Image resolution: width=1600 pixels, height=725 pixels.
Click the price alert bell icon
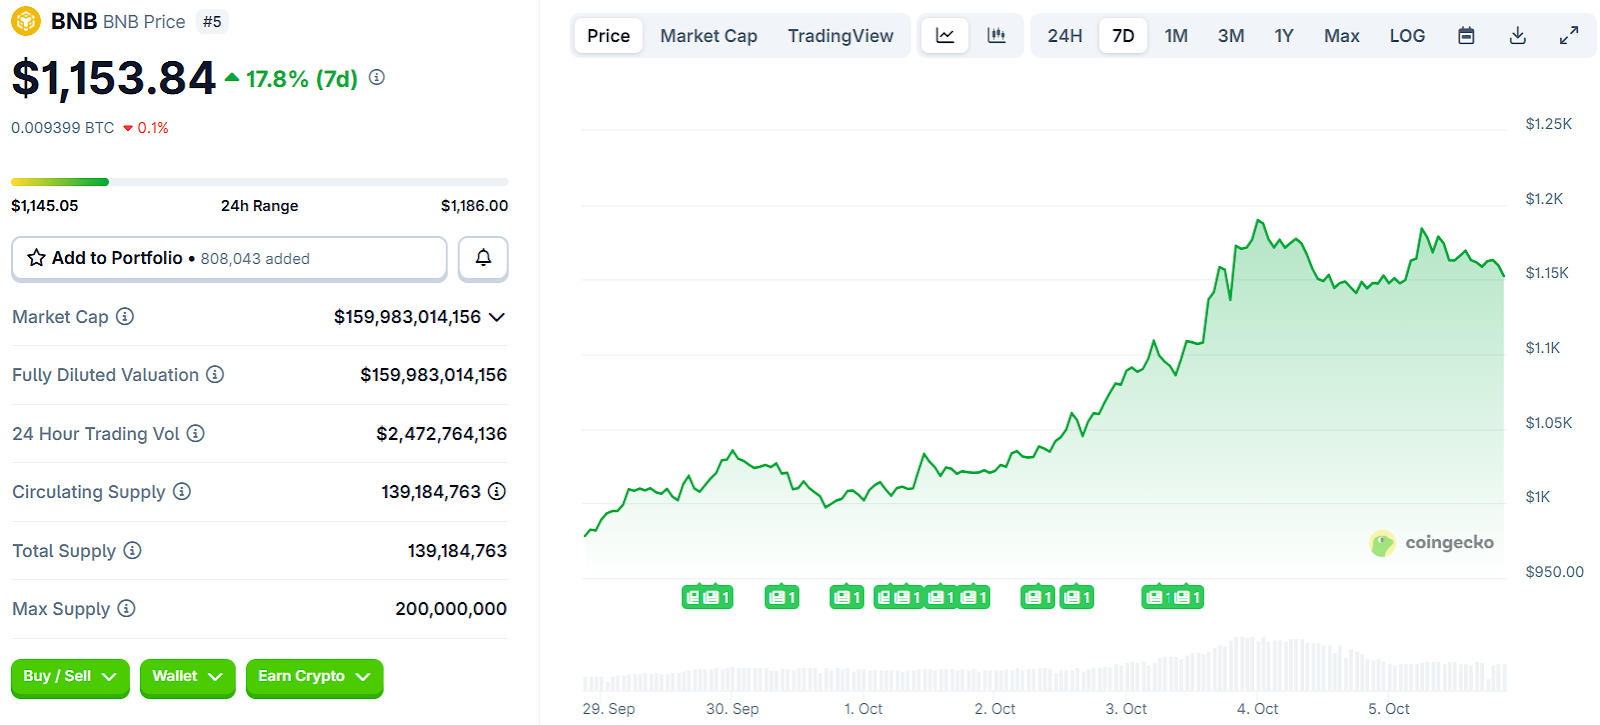point(483,258)
